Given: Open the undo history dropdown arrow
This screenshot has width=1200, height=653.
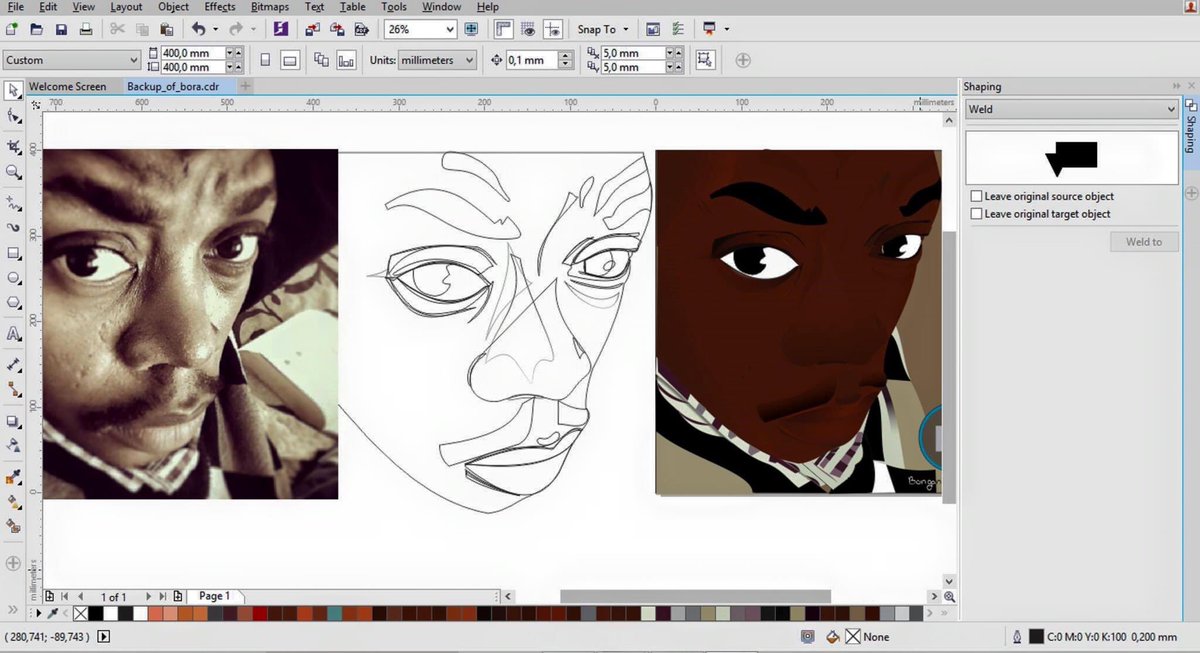Looking at the screenshot, I should pos(214,29).
